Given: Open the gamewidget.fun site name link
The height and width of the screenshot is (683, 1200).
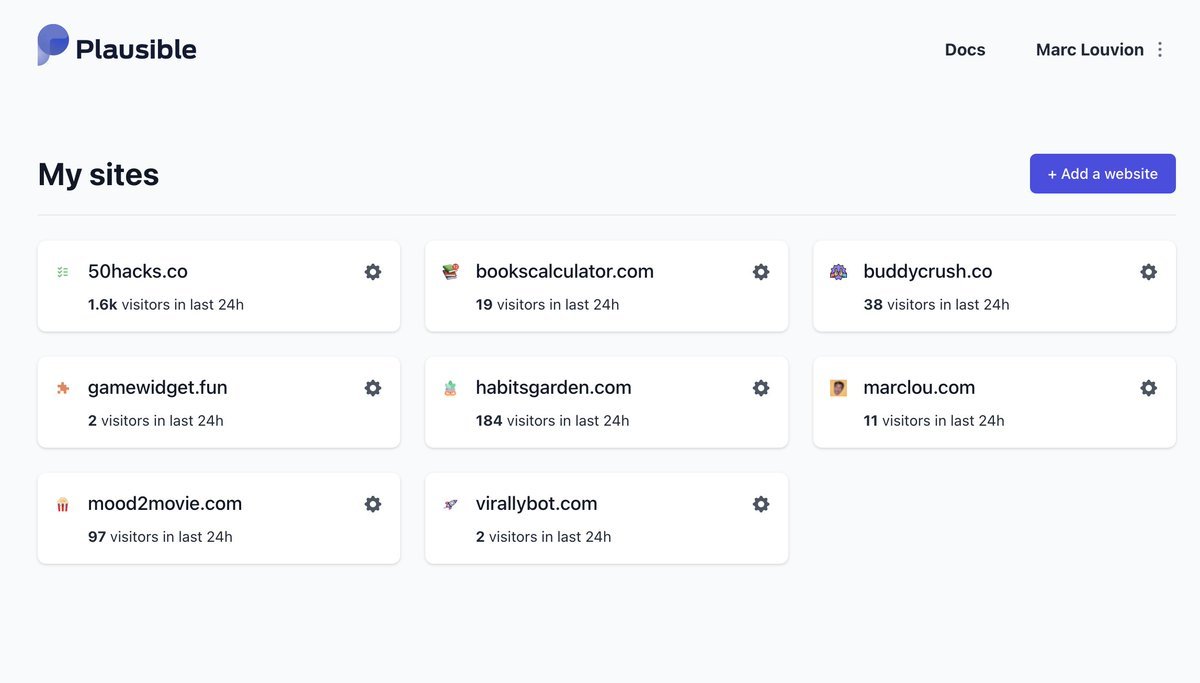Looking at the screenshot, I should (x=158, y=388).
